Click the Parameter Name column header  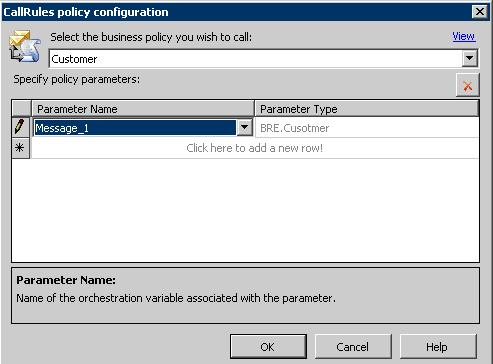(143, 109)
